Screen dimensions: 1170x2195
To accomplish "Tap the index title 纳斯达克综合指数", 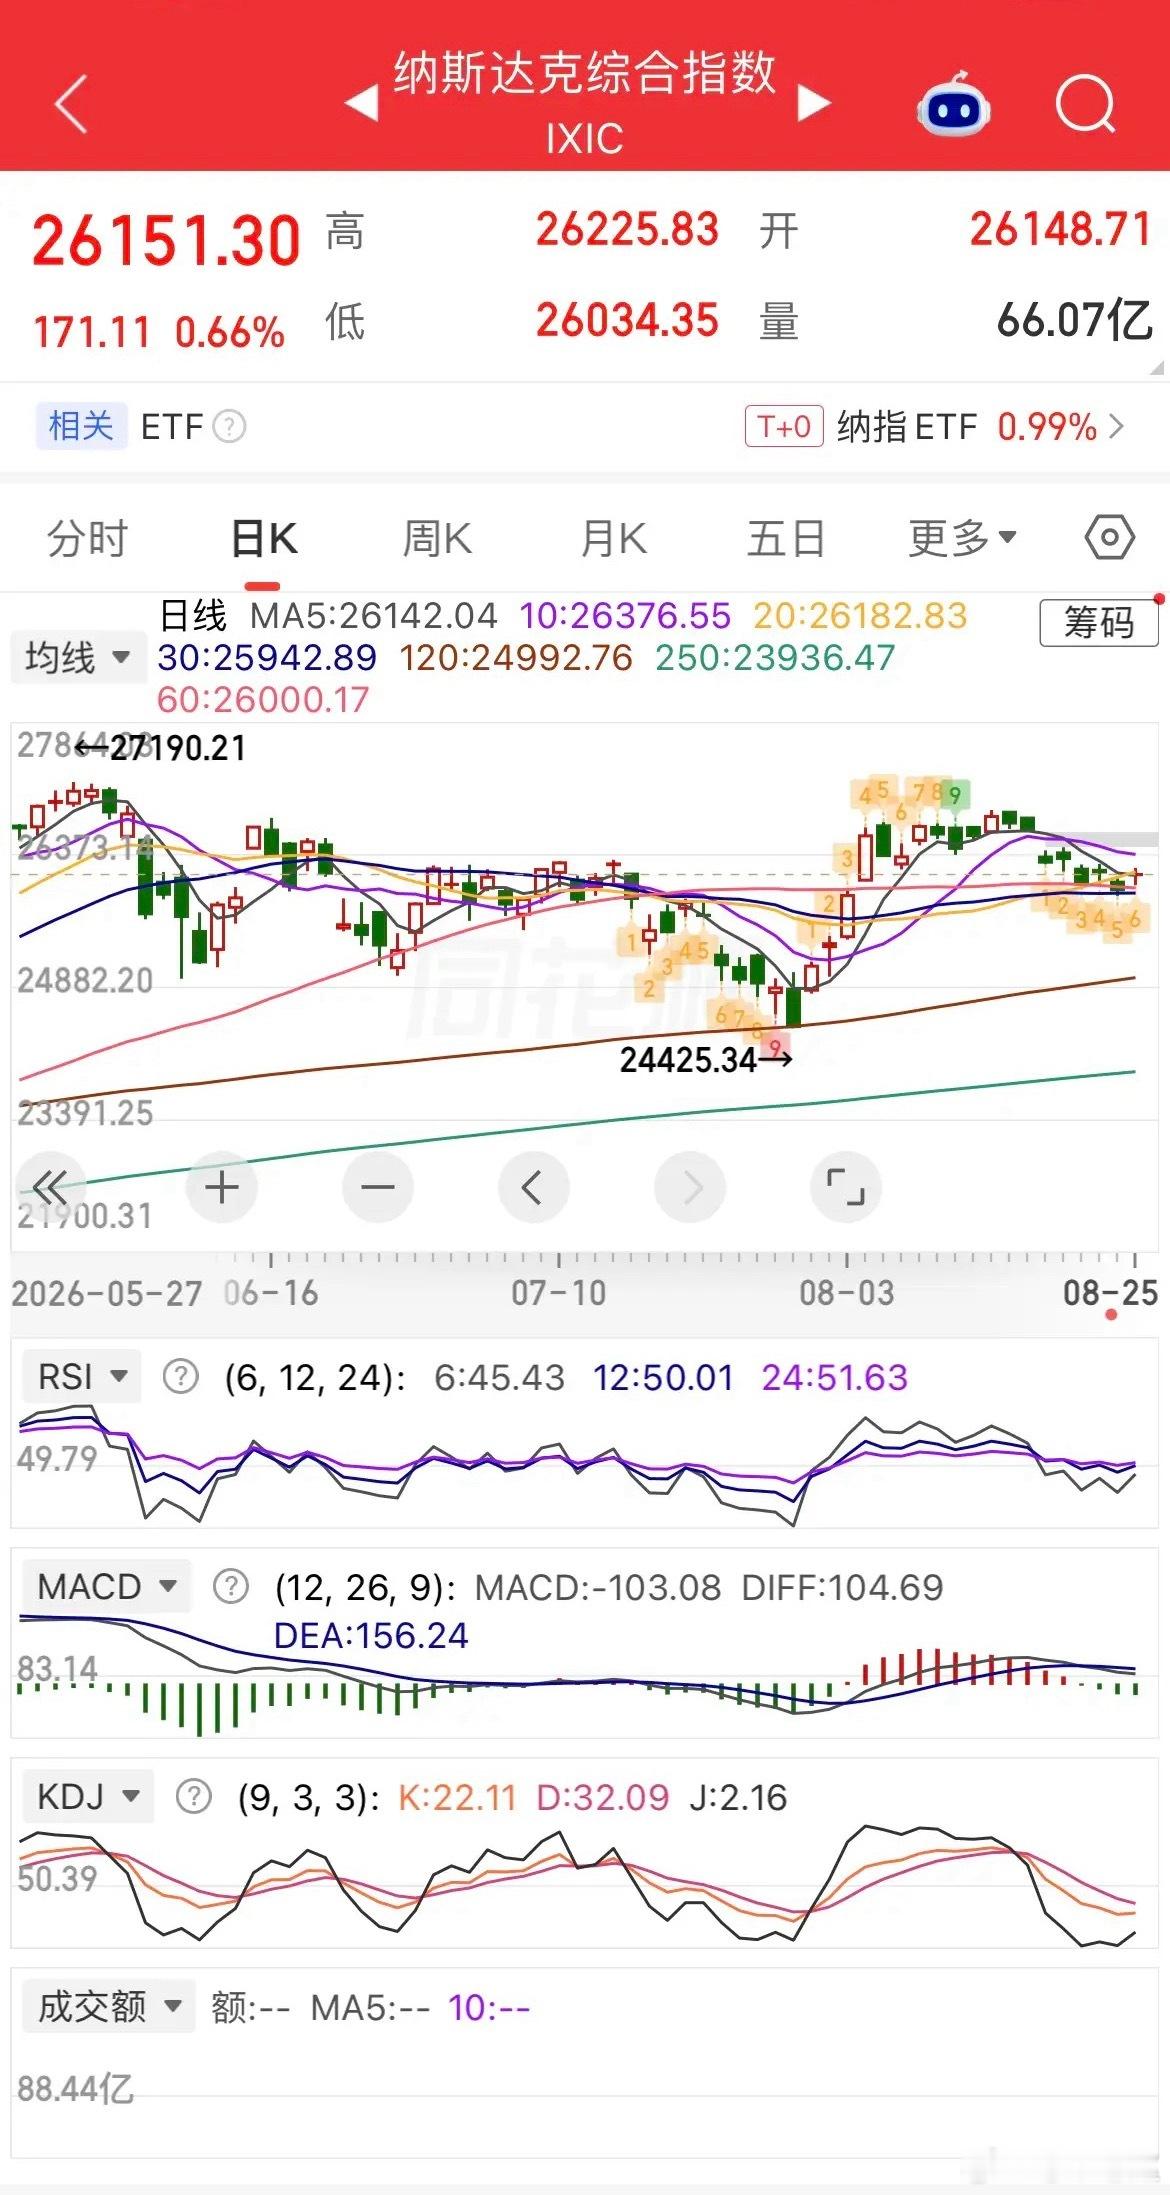I will pos(585,73).
